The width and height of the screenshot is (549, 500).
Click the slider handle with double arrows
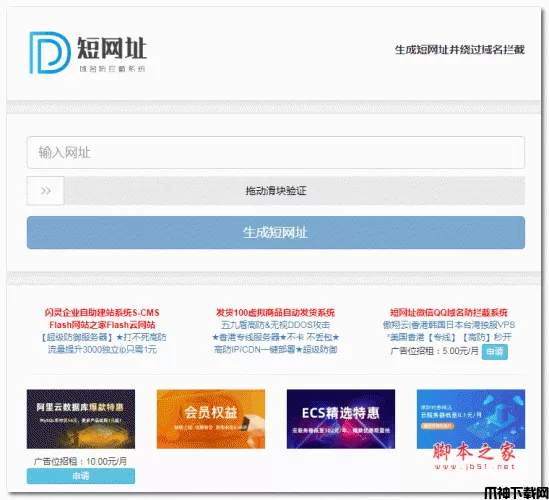pyautogui.click(x=46, y=190)
